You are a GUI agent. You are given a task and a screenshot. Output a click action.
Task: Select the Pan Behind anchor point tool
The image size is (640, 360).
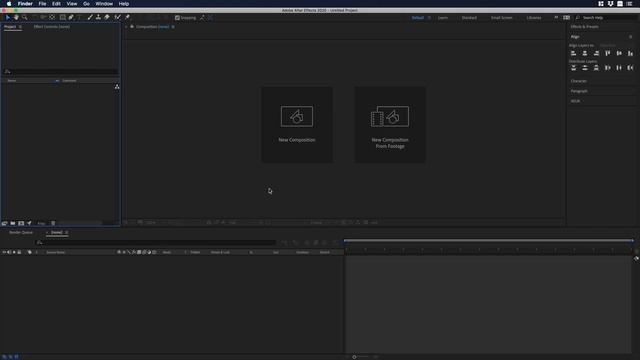[x=52, y=18]
